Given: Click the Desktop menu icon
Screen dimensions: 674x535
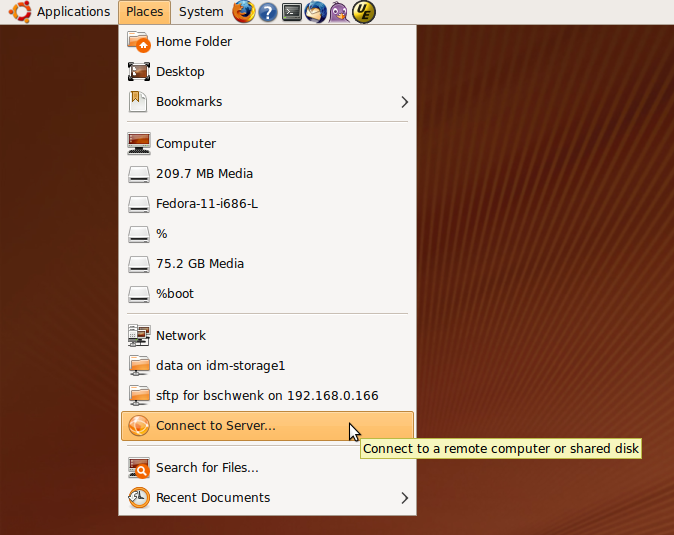Looking at the screenshot, I should [139, 72].
